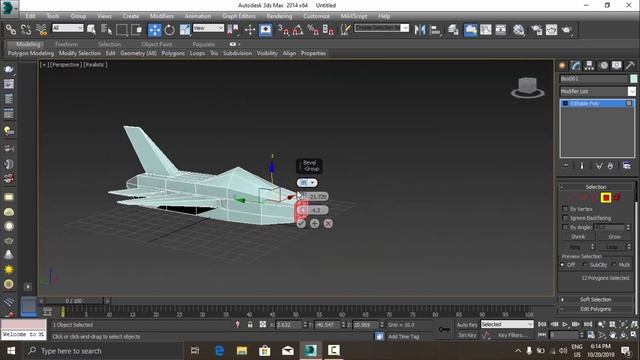Select the Select and Link tool
The width and height of the screenshot is (640, 360).
click(11, 29)
